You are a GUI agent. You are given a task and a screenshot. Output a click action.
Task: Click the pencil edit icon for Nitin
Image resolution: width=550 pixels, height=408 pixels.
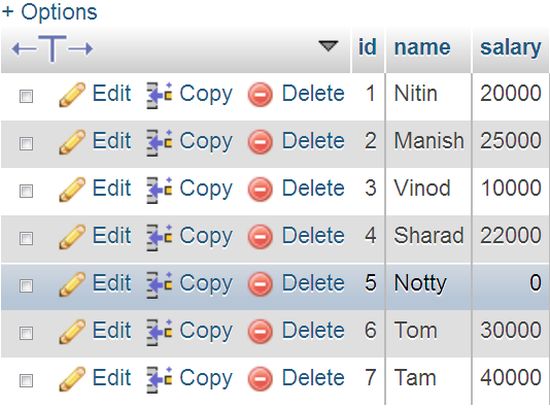72,95
